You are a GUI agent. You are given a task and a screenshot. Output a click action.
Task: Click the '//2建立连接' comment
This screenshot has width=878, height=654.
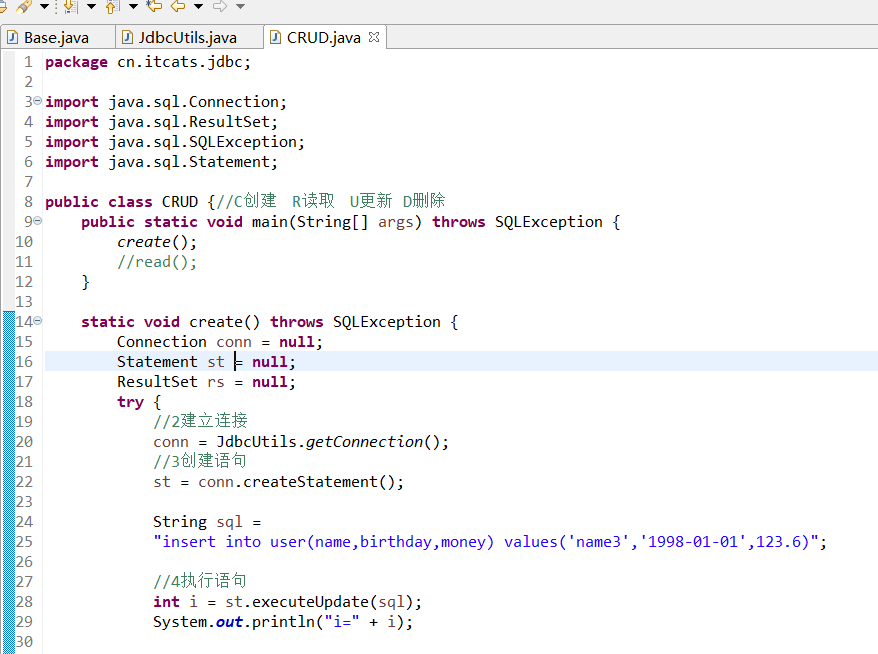[x=200, y=421]
